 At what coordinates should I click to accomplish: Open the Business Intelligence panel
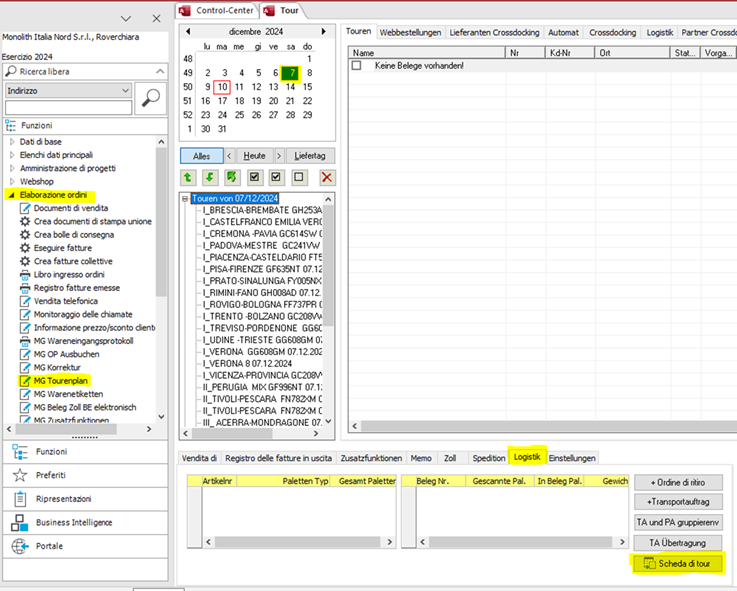point(74,522)
